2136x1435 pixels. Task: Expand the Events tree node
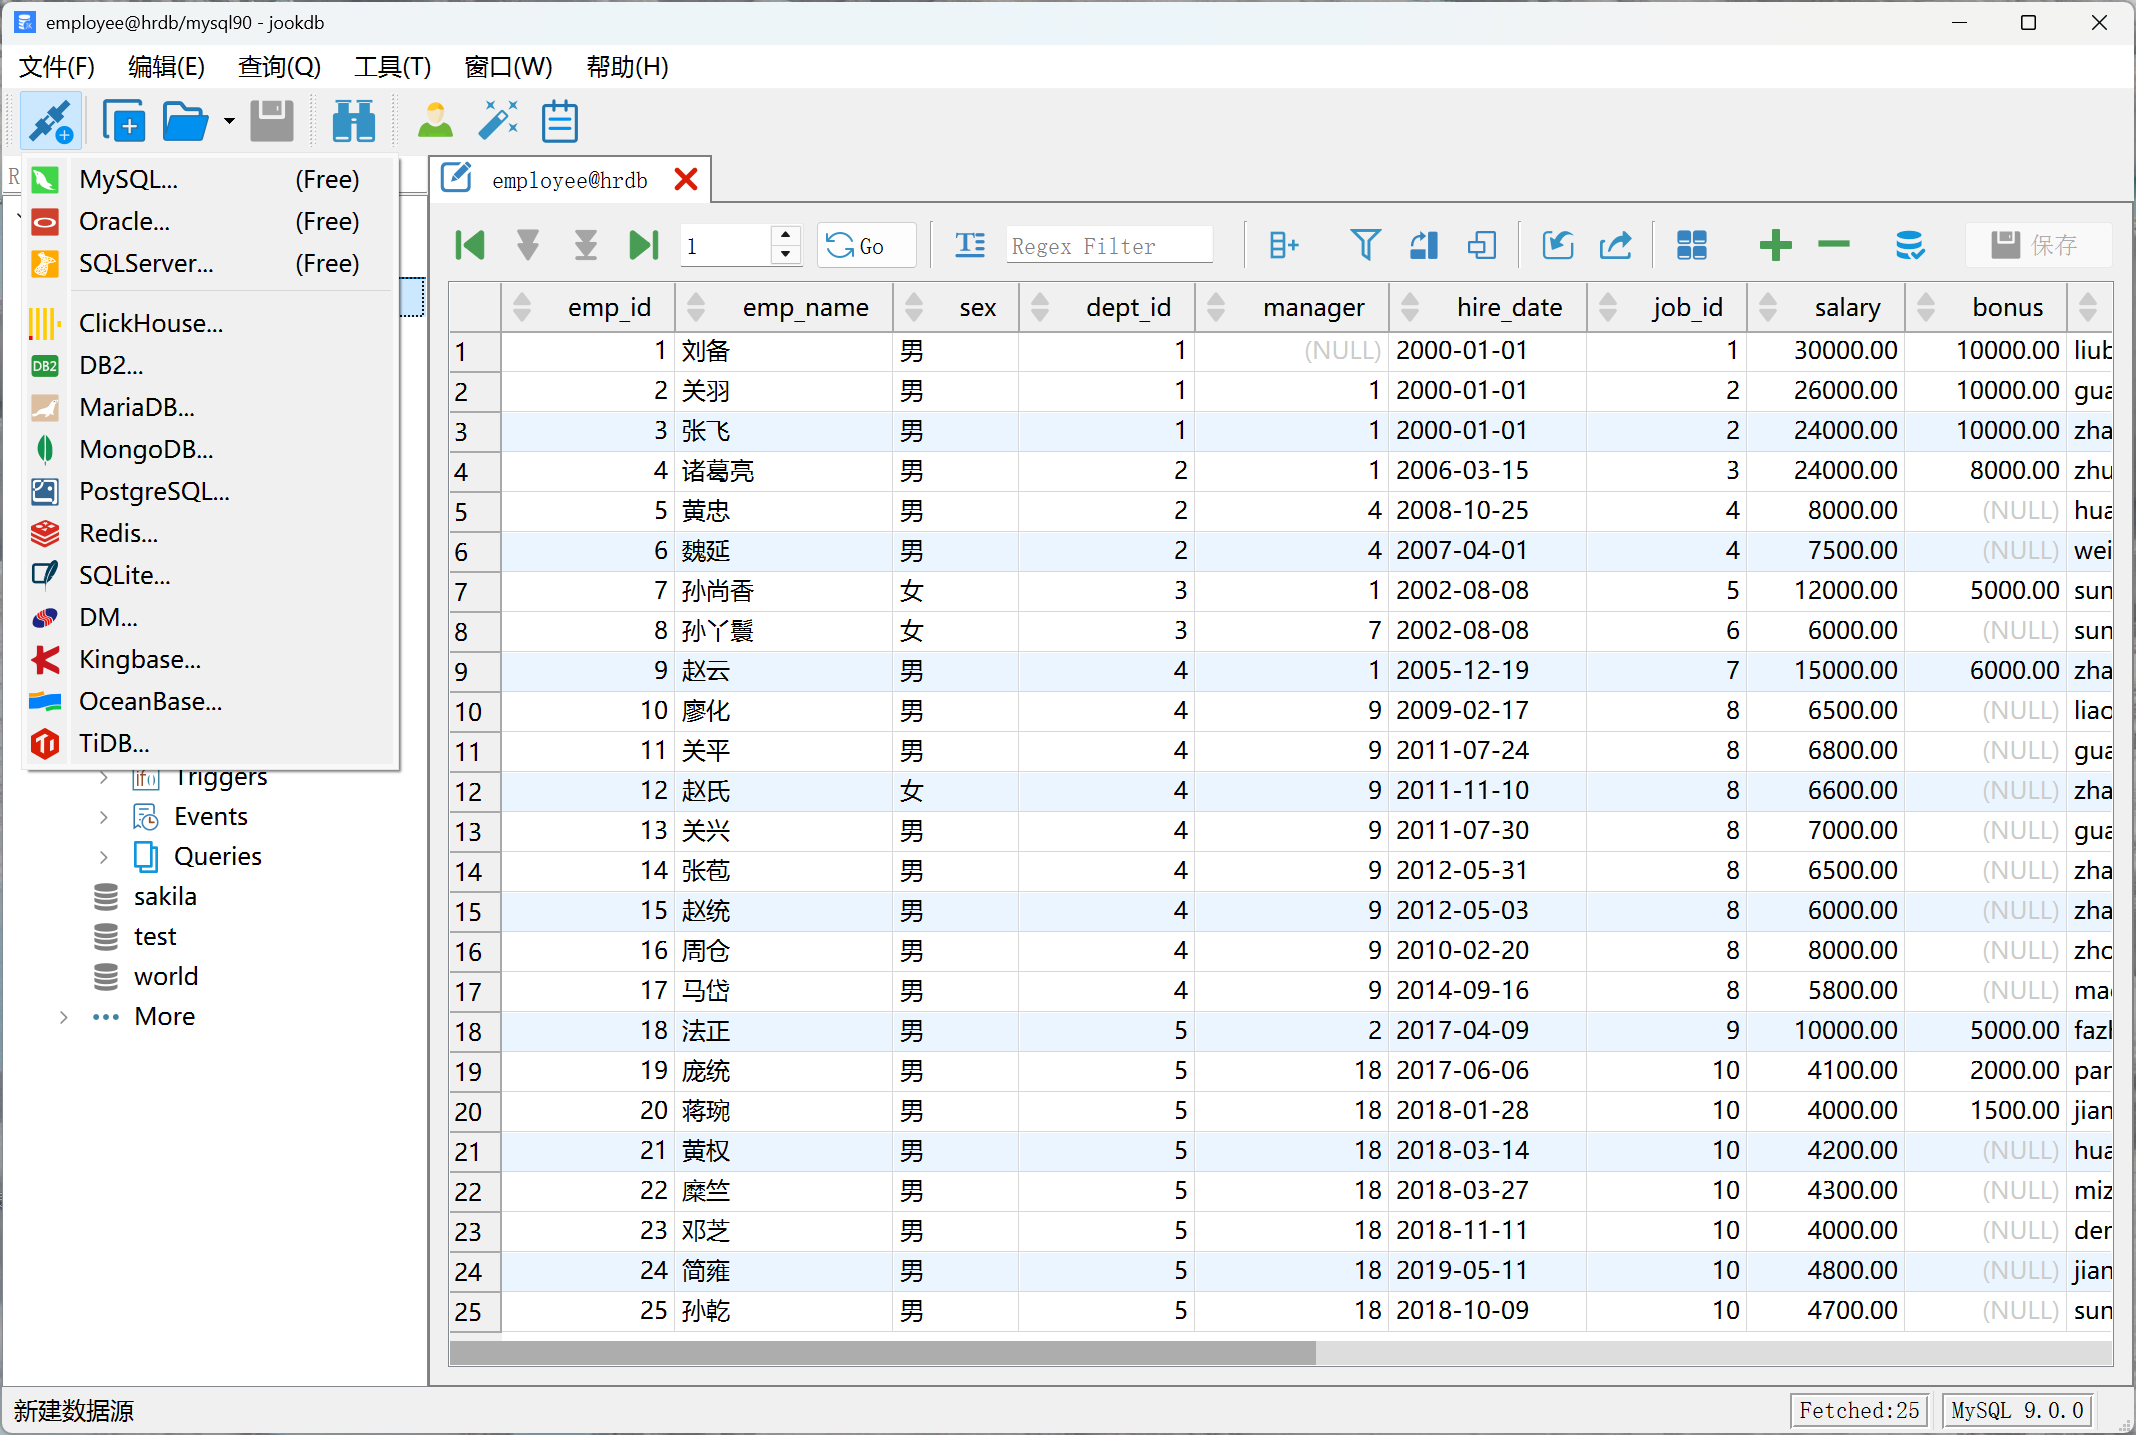click(104, 817)
